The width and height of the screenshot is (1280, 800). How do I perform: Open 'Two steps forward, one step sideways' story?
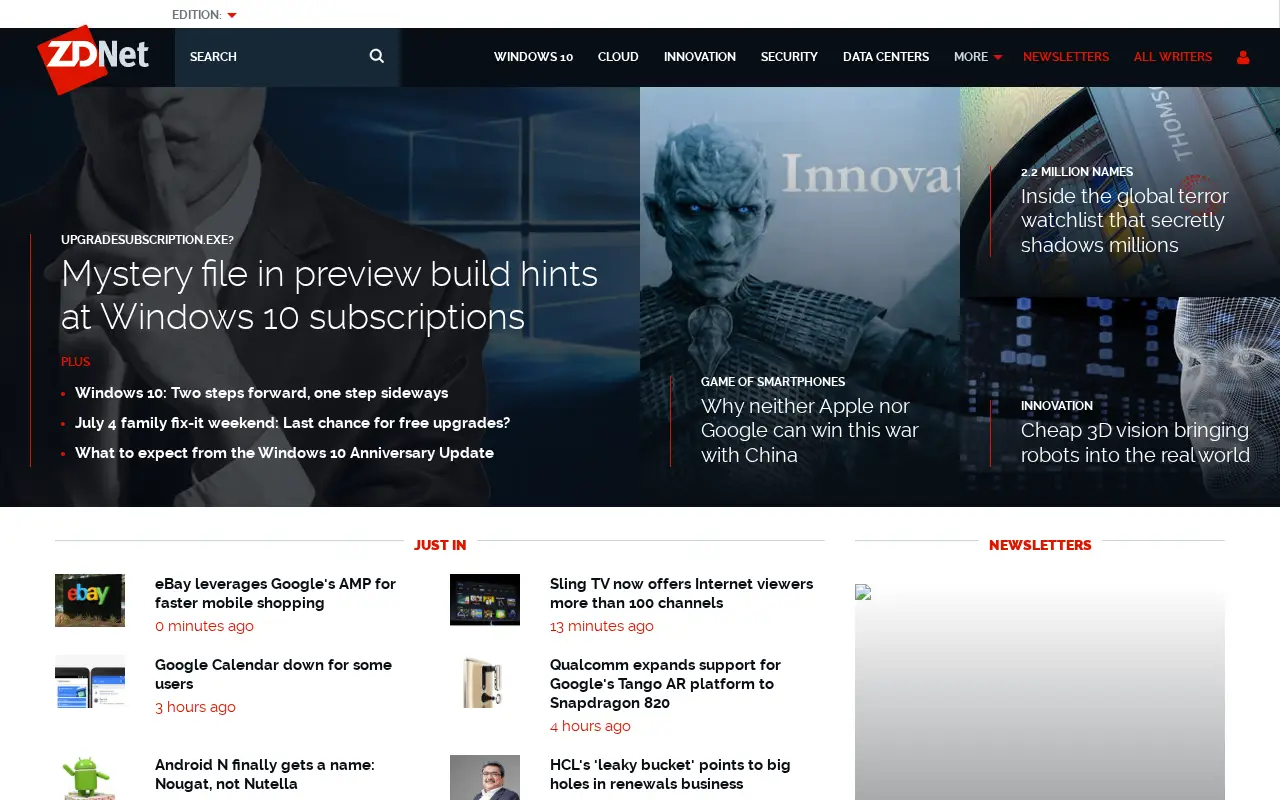(261, 393)
